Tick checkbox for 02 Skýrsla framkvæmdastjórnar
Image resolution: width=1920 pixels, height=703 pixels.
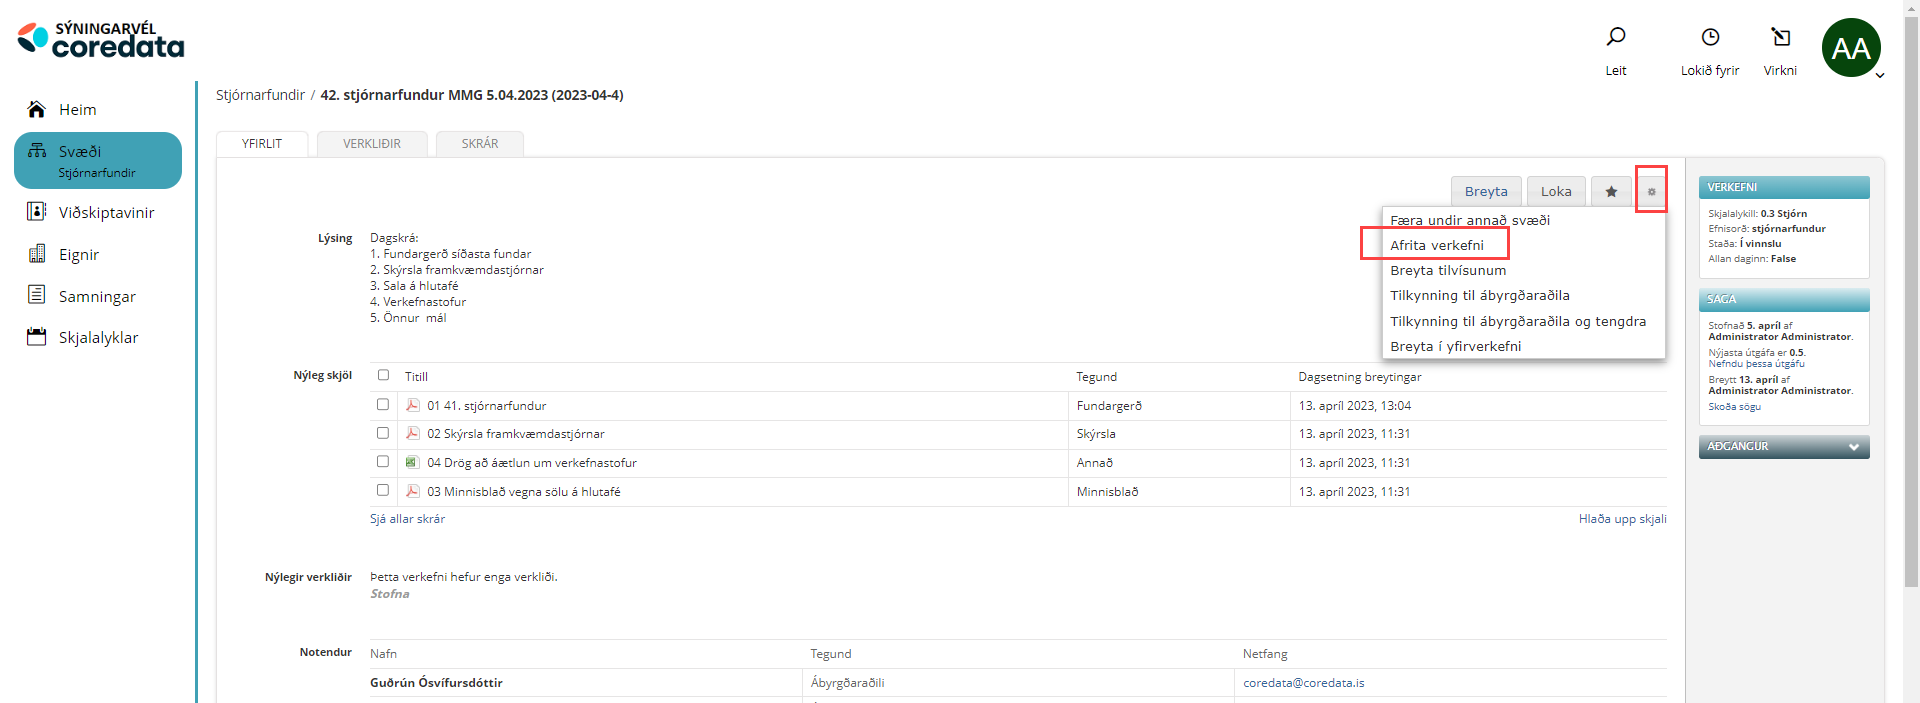(383, 433)
